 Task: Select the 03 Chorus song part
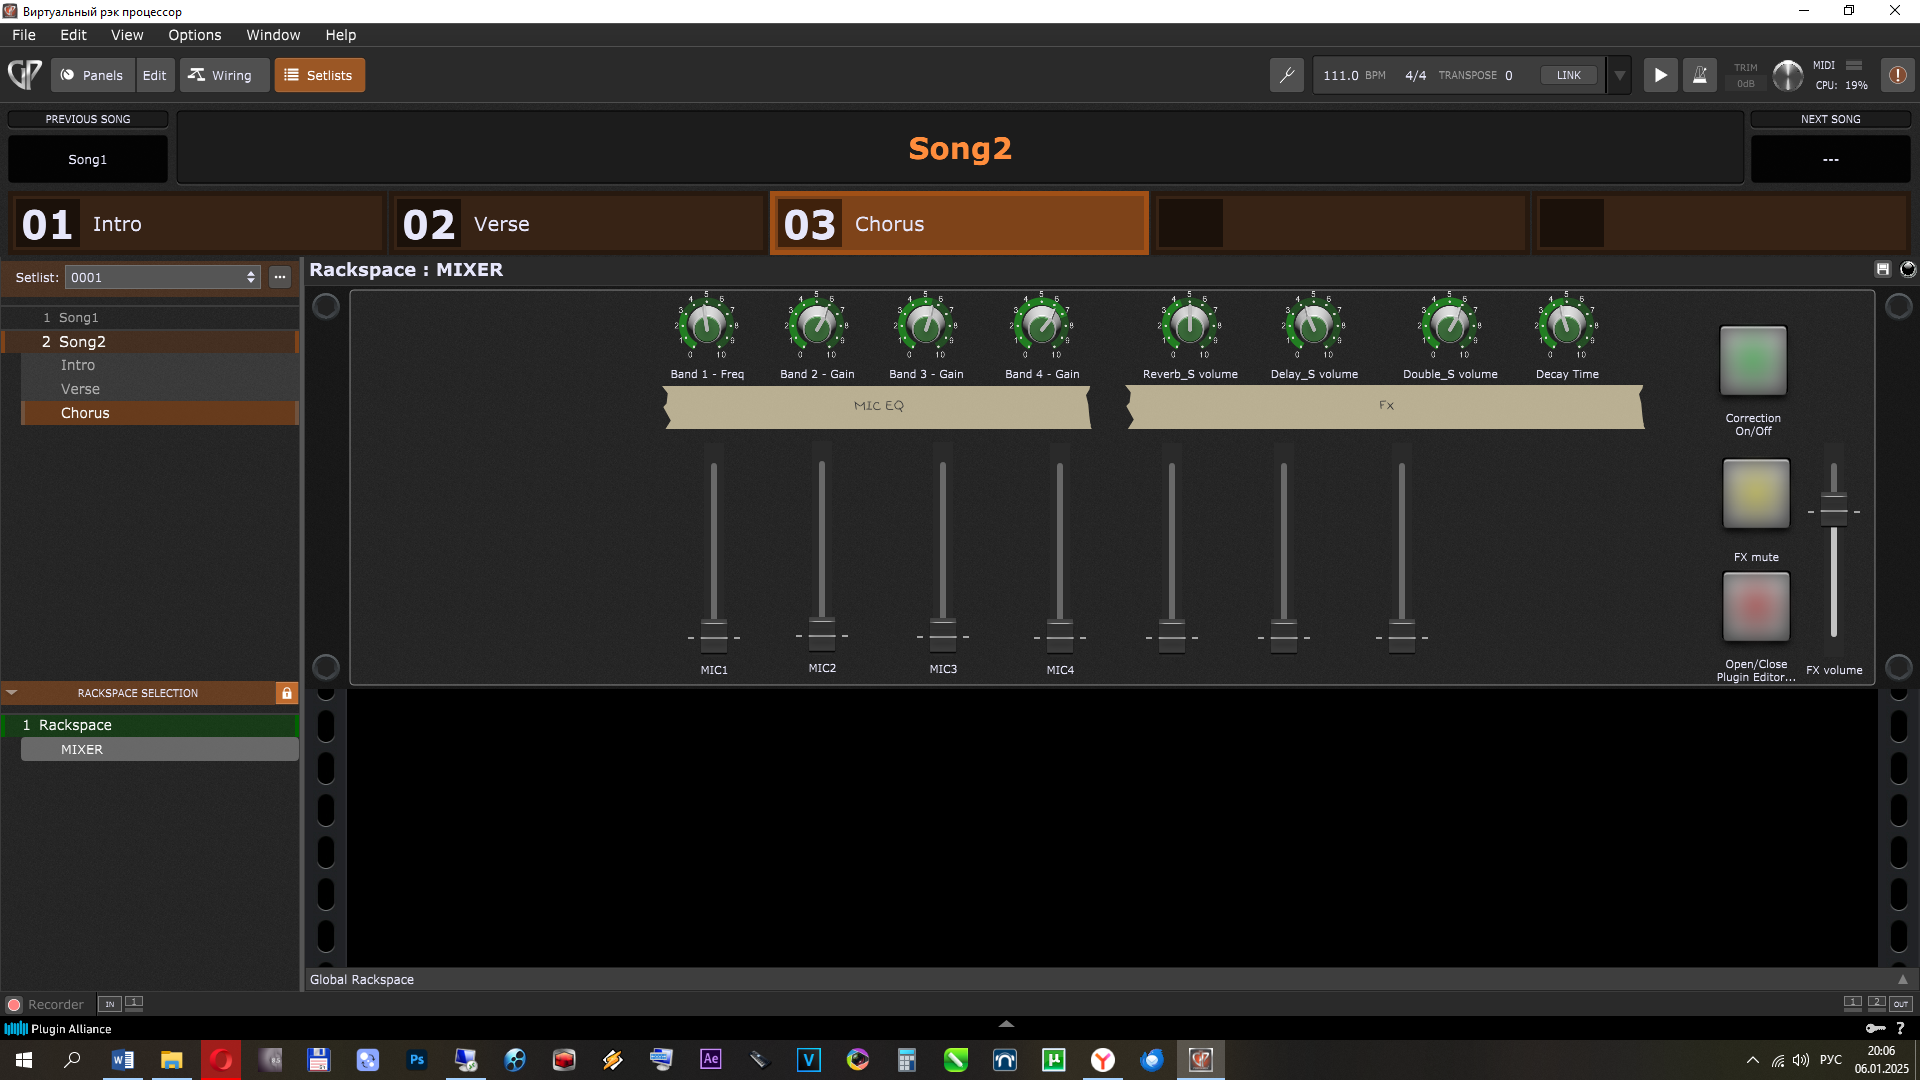click(x=959, y=224)
